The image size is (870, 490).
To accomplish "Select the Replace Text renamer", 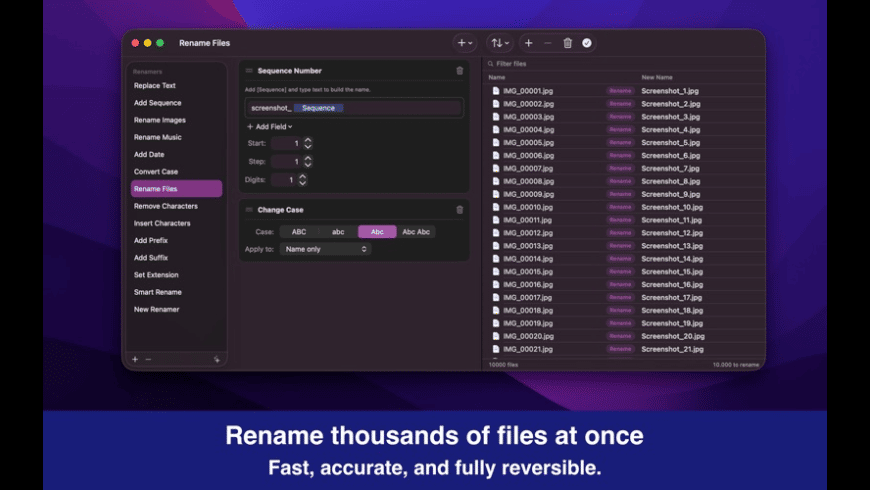I will [x=176, y=85].
